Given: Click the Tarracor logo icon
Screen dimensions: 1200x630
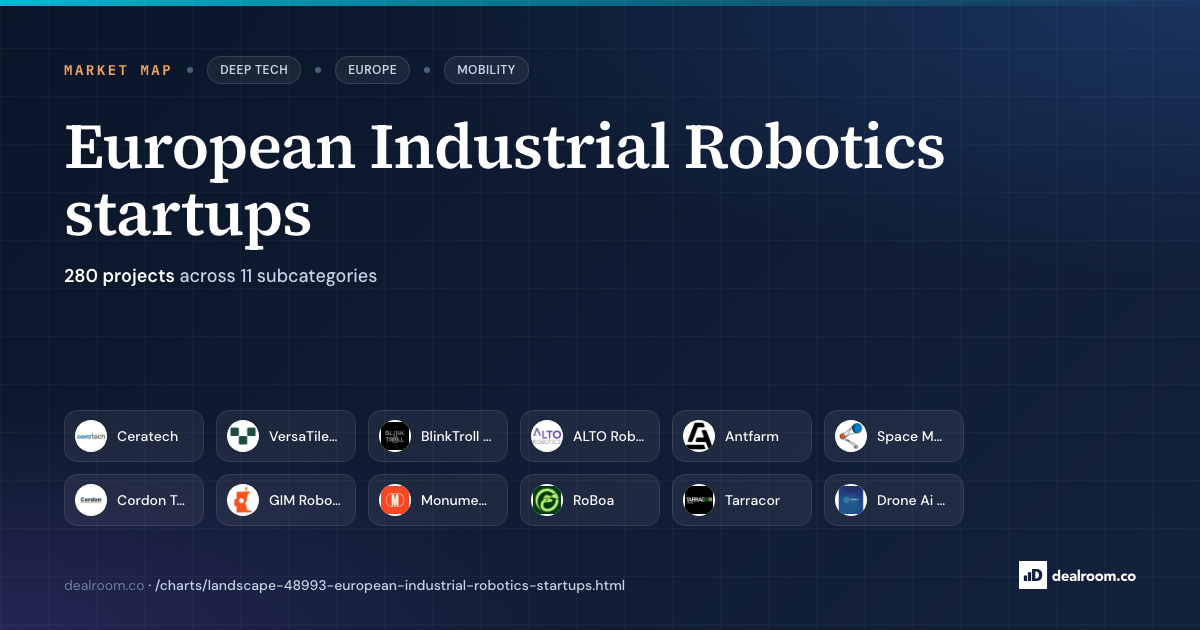Looking at the screenshot, I should pyautogui.click(x=699, y=500).
